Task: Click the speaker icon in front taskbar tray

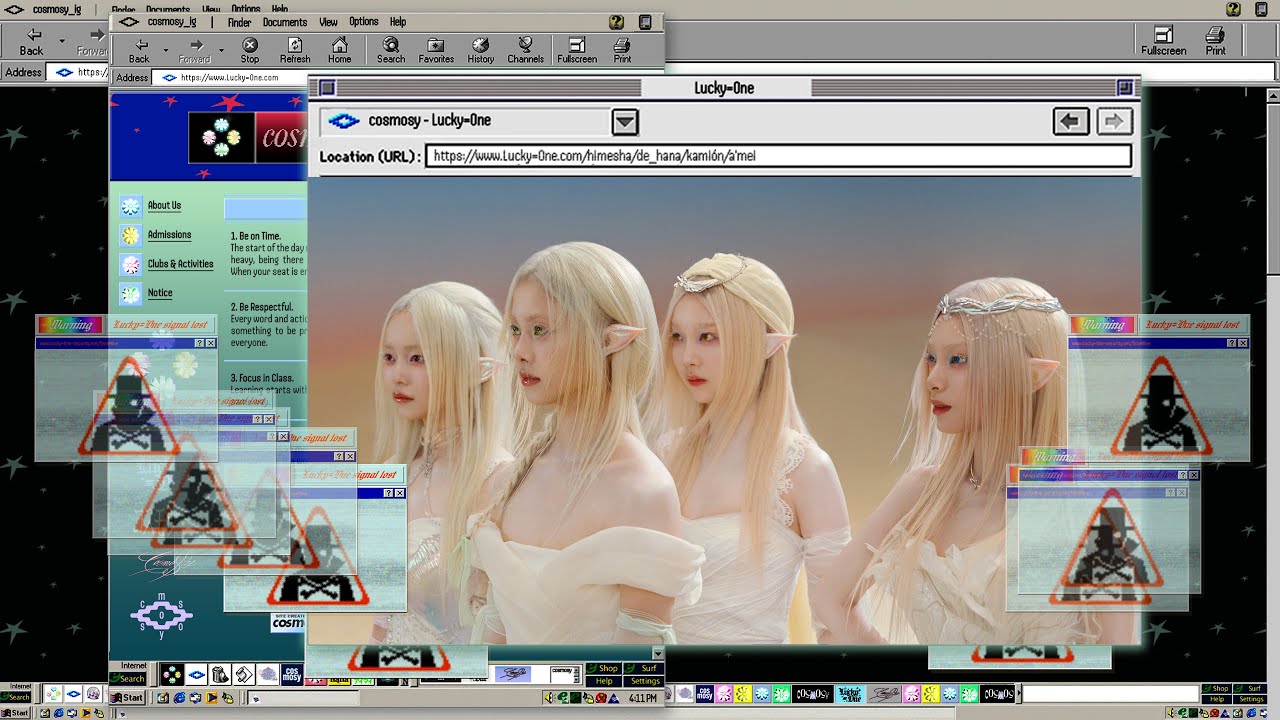Action: pos(550,698)
